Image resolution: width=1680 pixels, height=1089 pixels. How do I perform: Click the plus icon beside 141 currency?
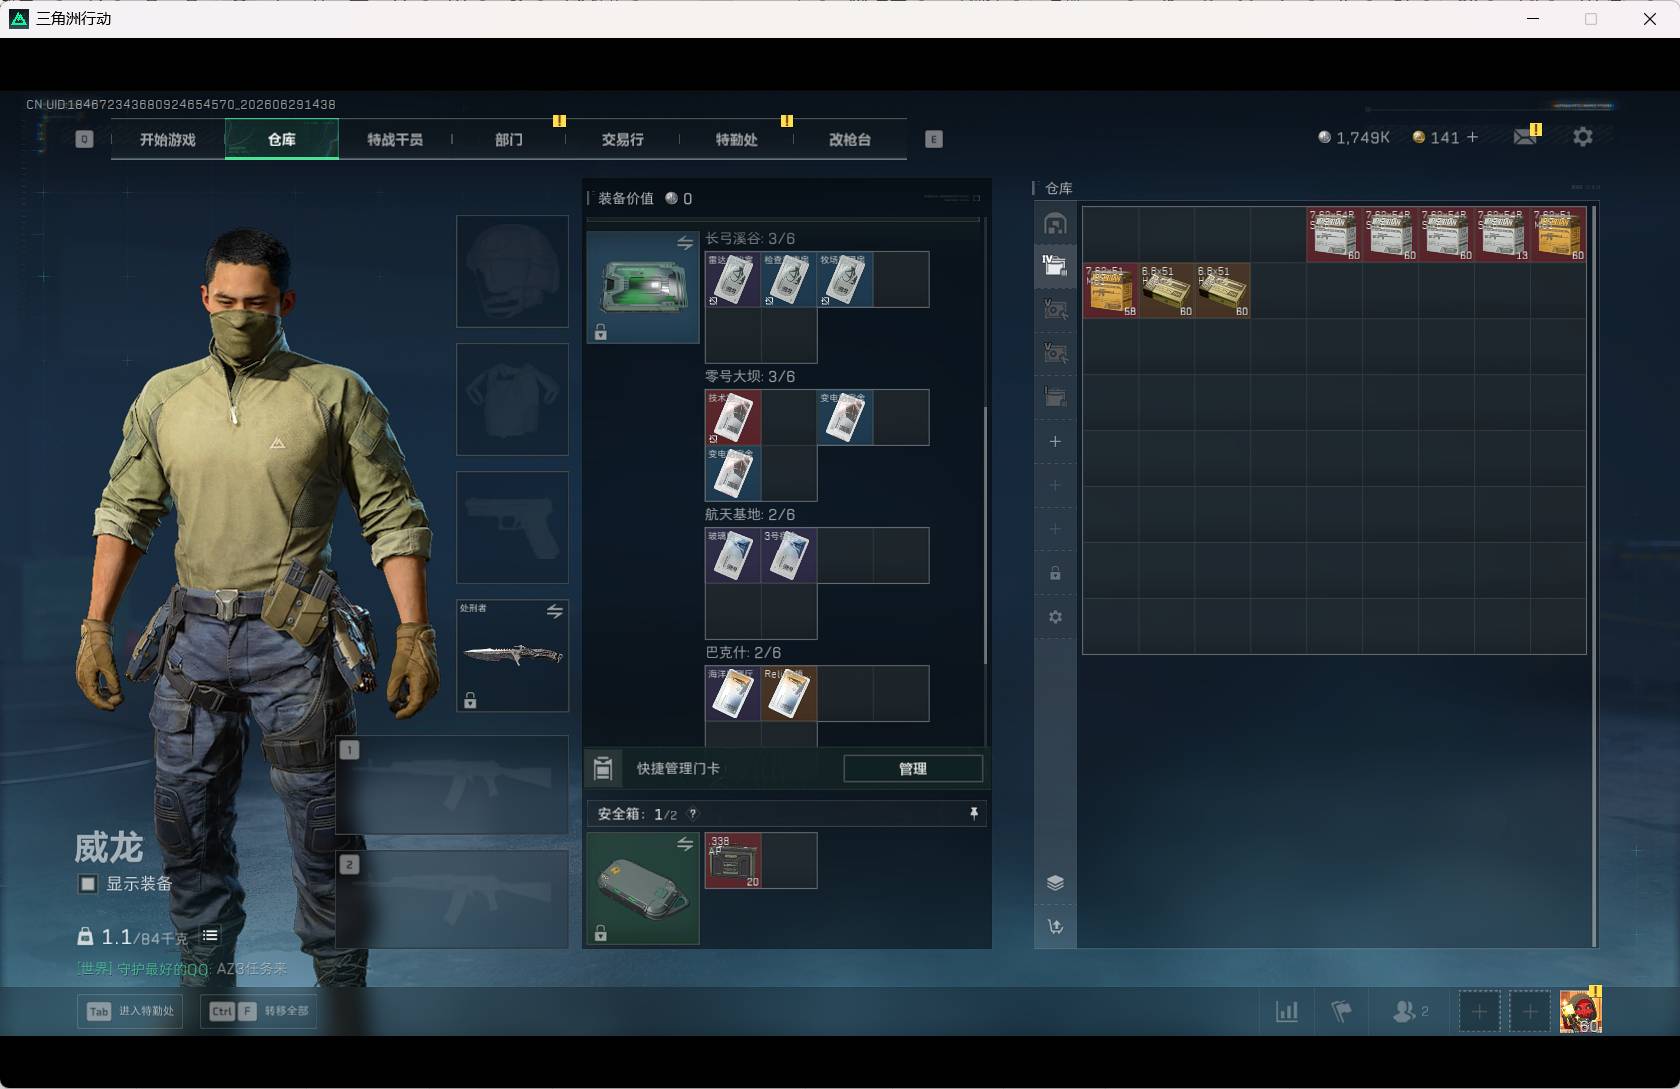pyautogui.click(x=1472, y=137)
